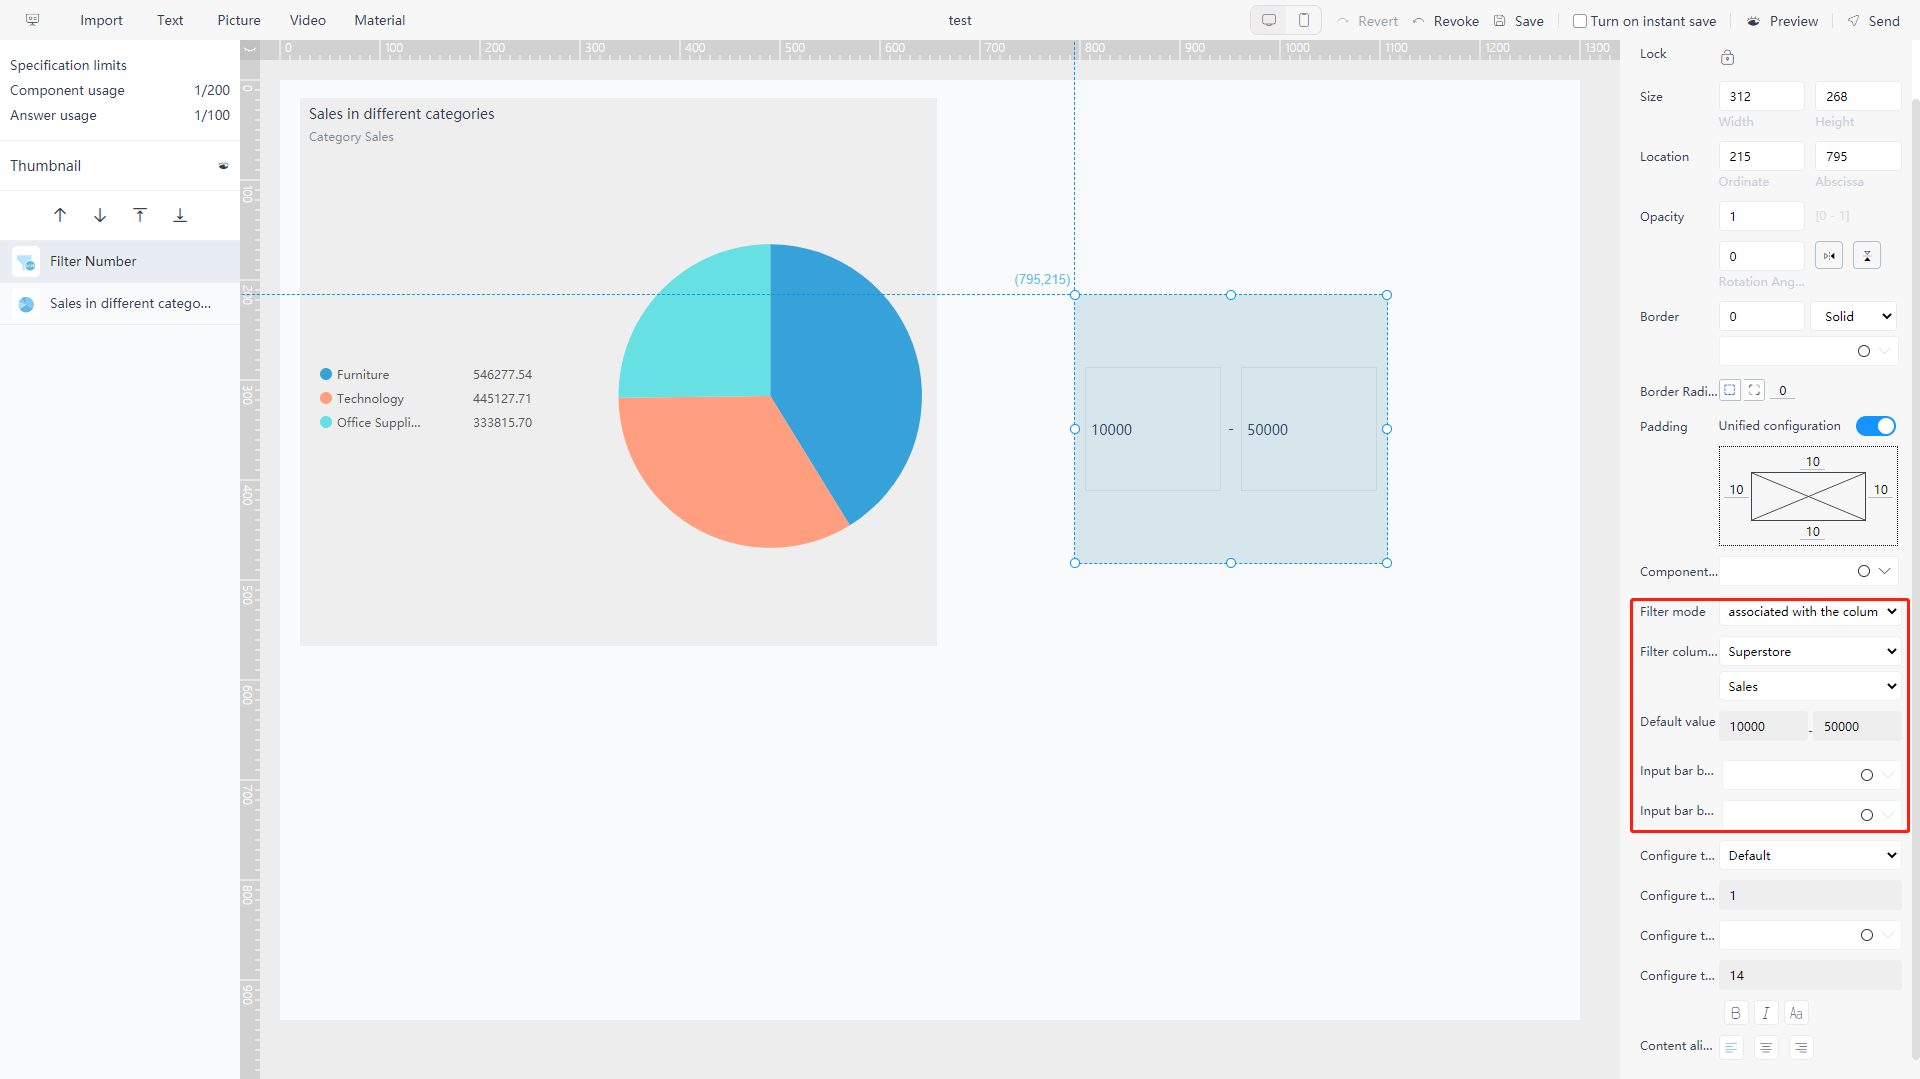Click default value minimum 10000 field
This screenshot has width=1920, height=1079.
[1763, 726]
